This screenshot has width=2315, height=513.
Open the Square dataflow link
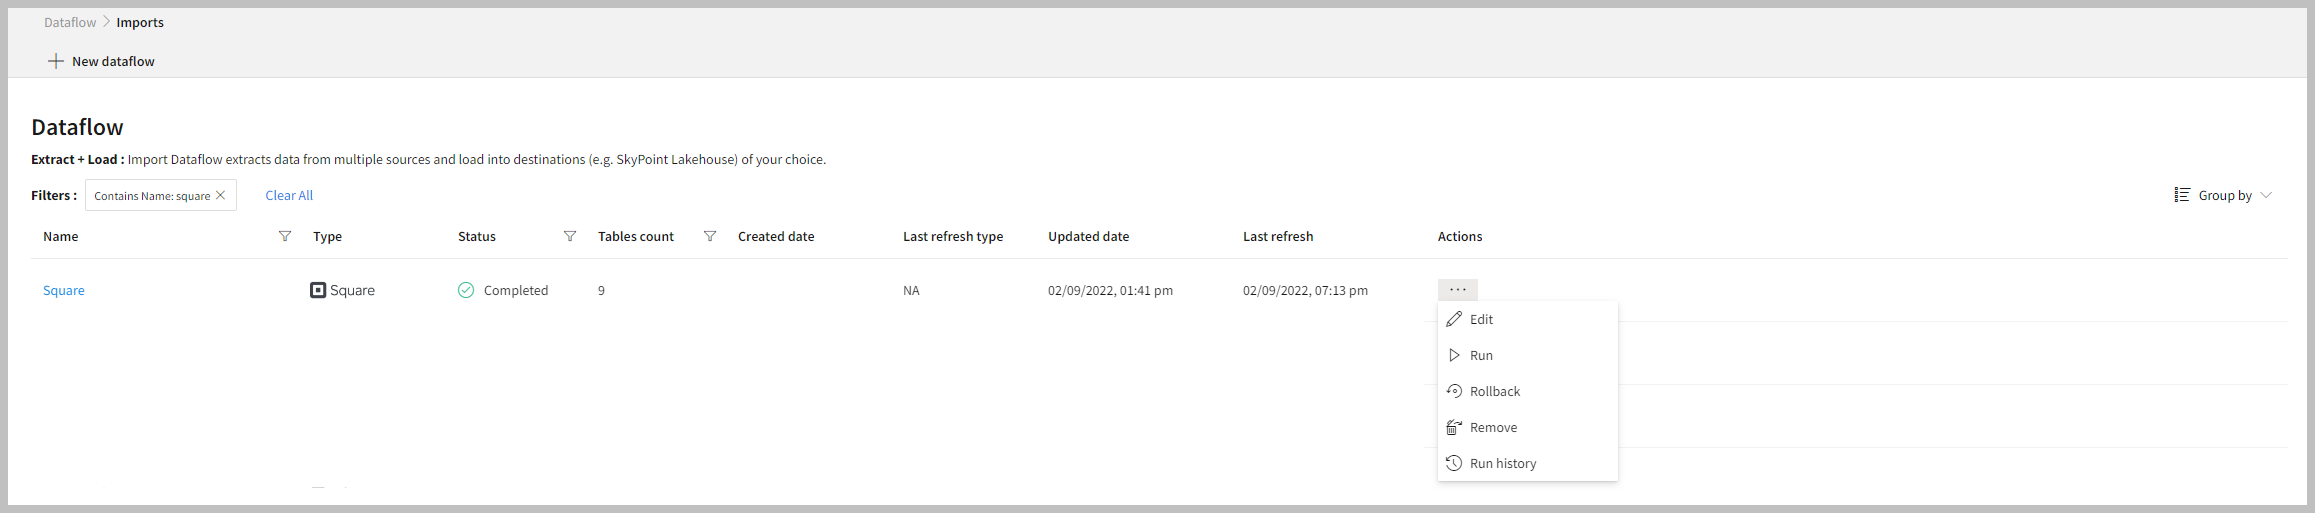64,290
